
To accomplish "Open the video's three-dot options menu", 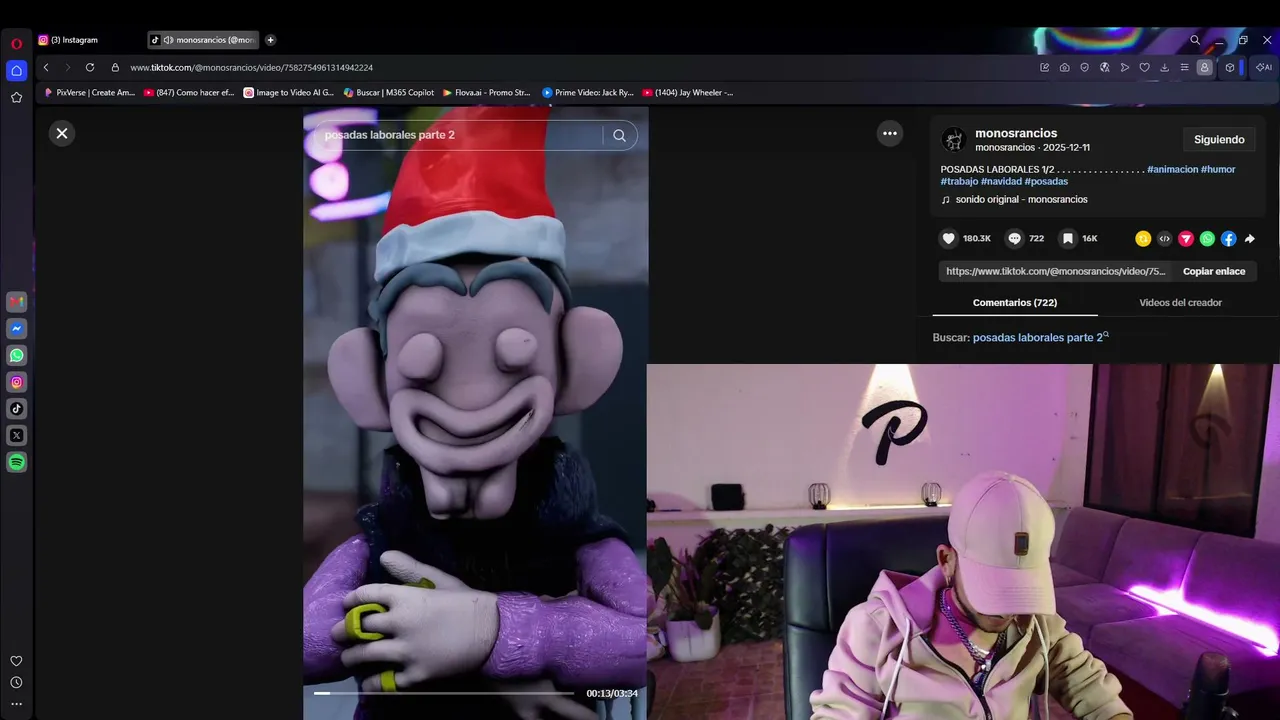I will point(890,133).
